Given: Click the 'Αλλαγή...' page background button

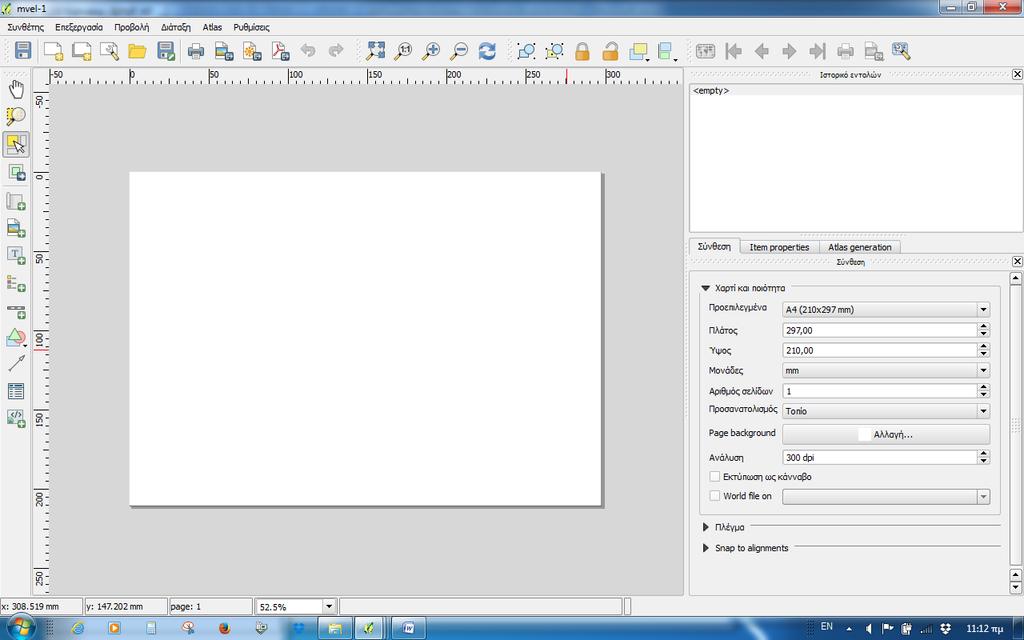Looking at the screenshot, I should coord(886,434).
